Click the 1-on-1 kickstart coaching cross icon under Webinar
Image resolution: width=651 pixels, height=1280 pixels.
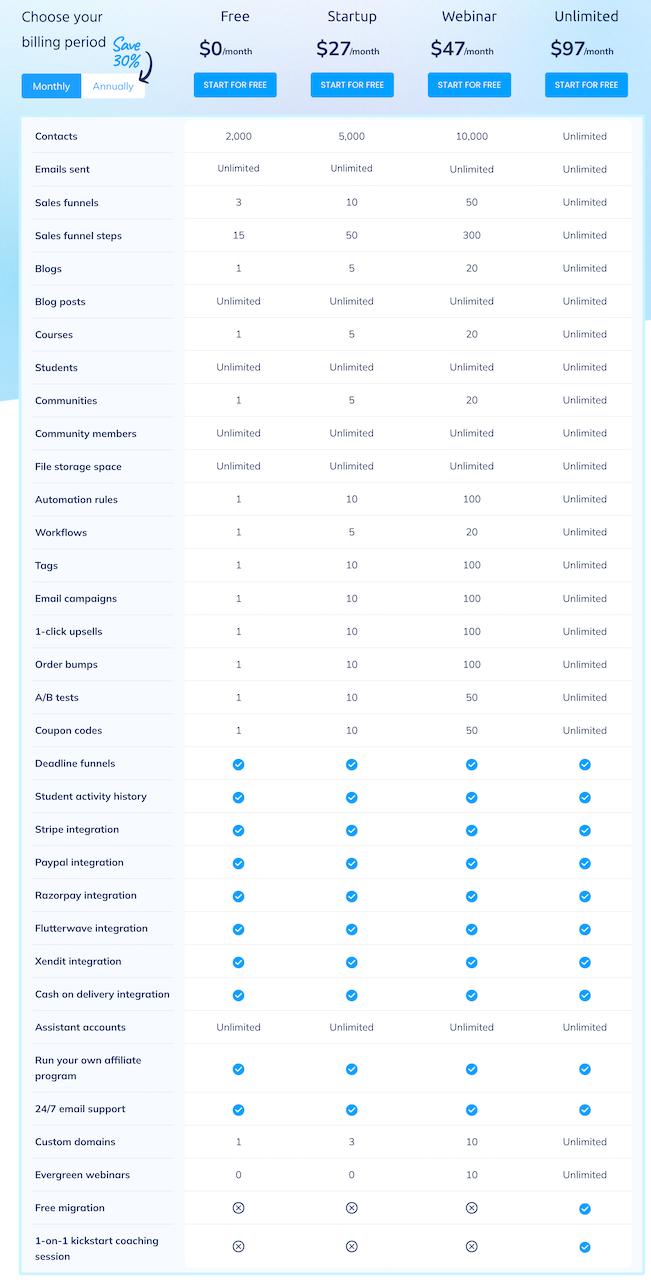click(x=471, y=1247)
